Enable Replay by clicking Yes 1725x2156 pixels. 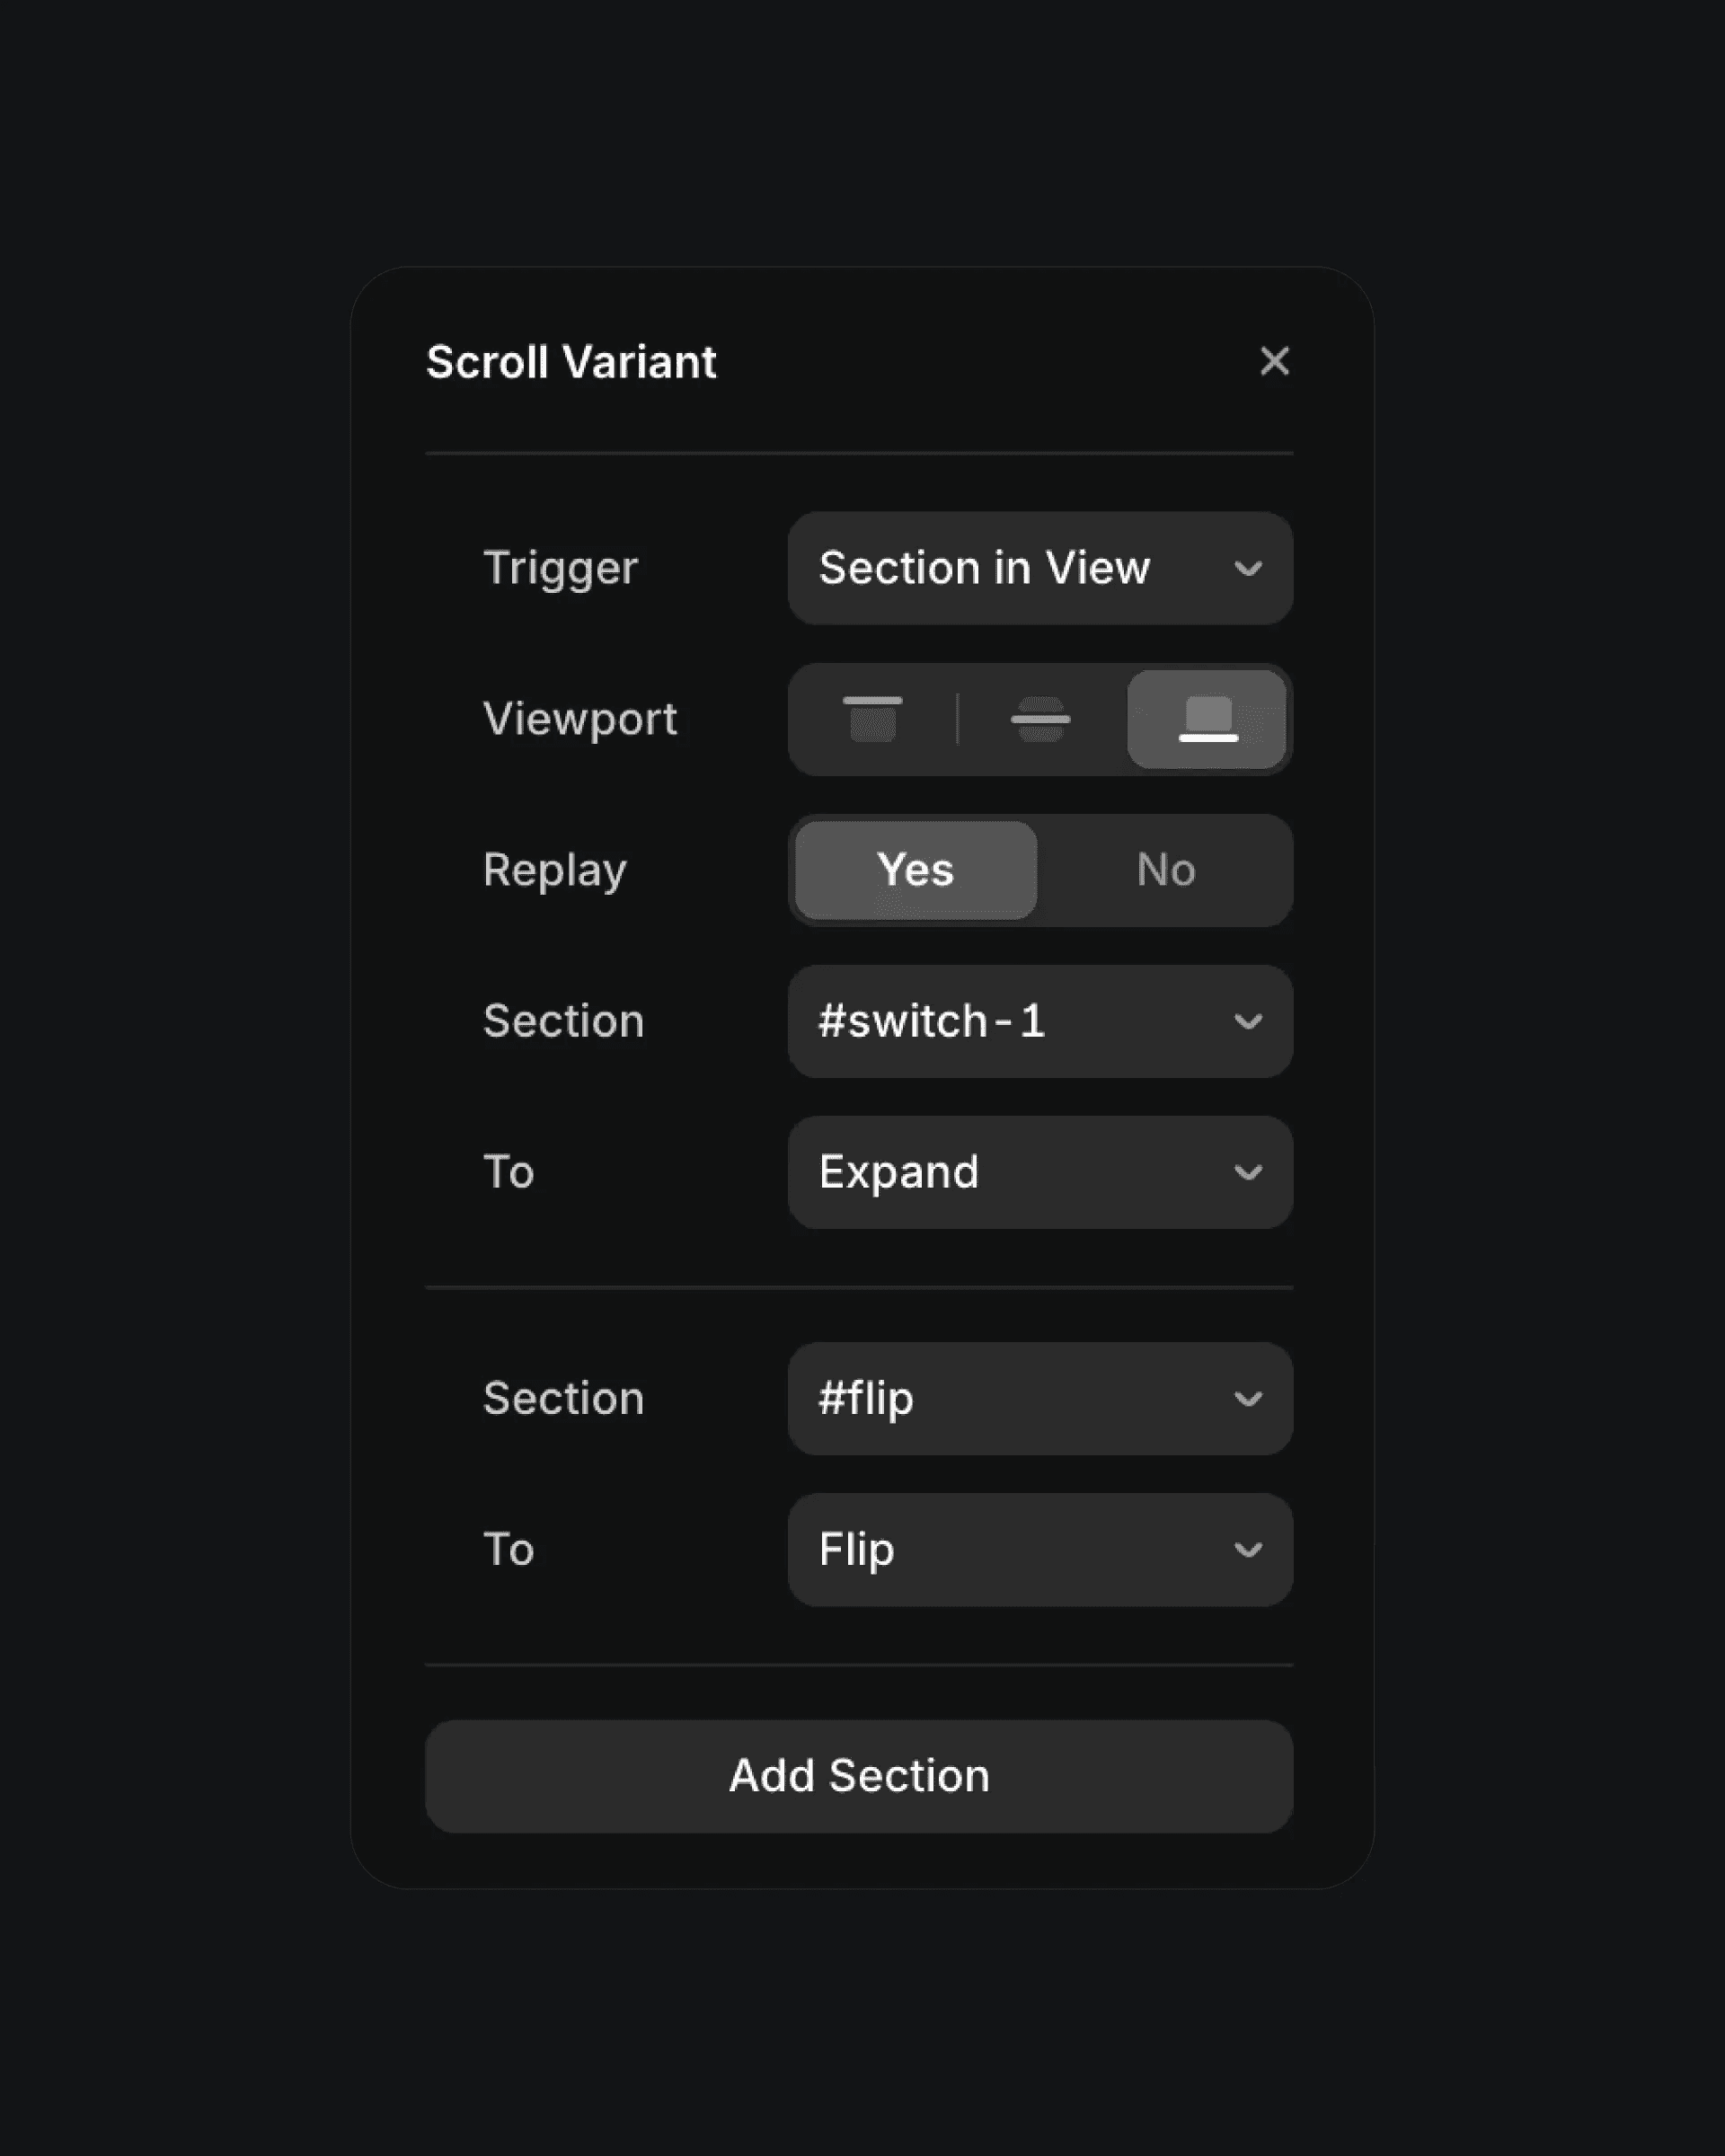click(914, 869)
